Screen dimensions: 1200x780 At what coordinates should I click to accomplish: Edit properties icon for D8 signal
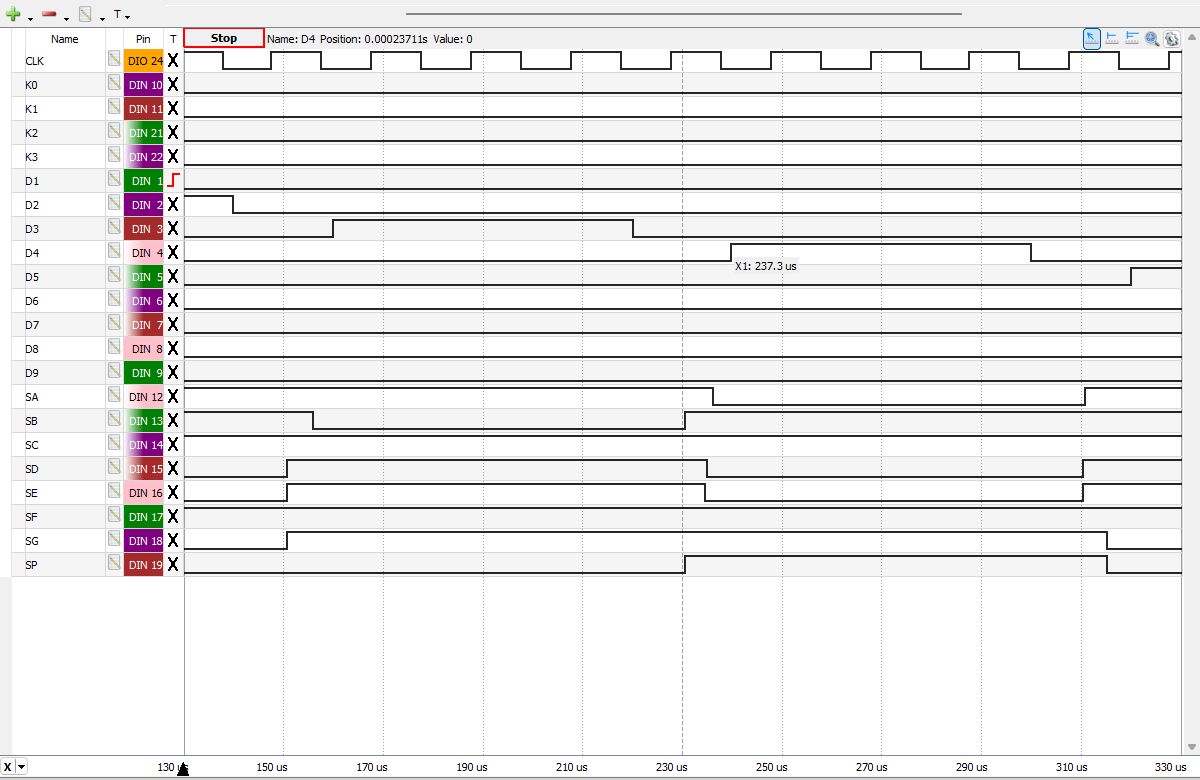click(115, 348)
